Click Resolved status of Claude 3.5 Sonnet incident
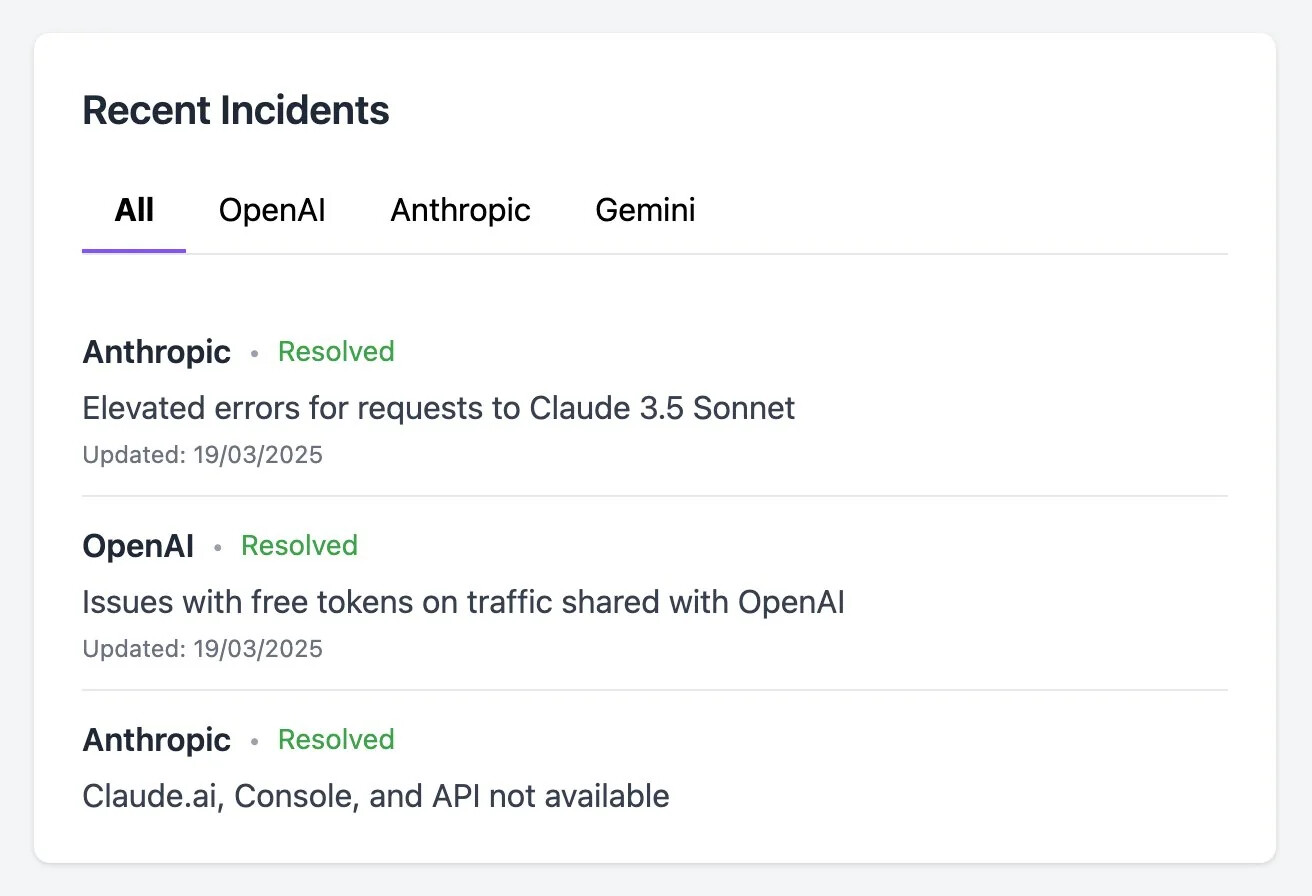1312x896 pixels. pyautogui.click(x=336, y=352)
